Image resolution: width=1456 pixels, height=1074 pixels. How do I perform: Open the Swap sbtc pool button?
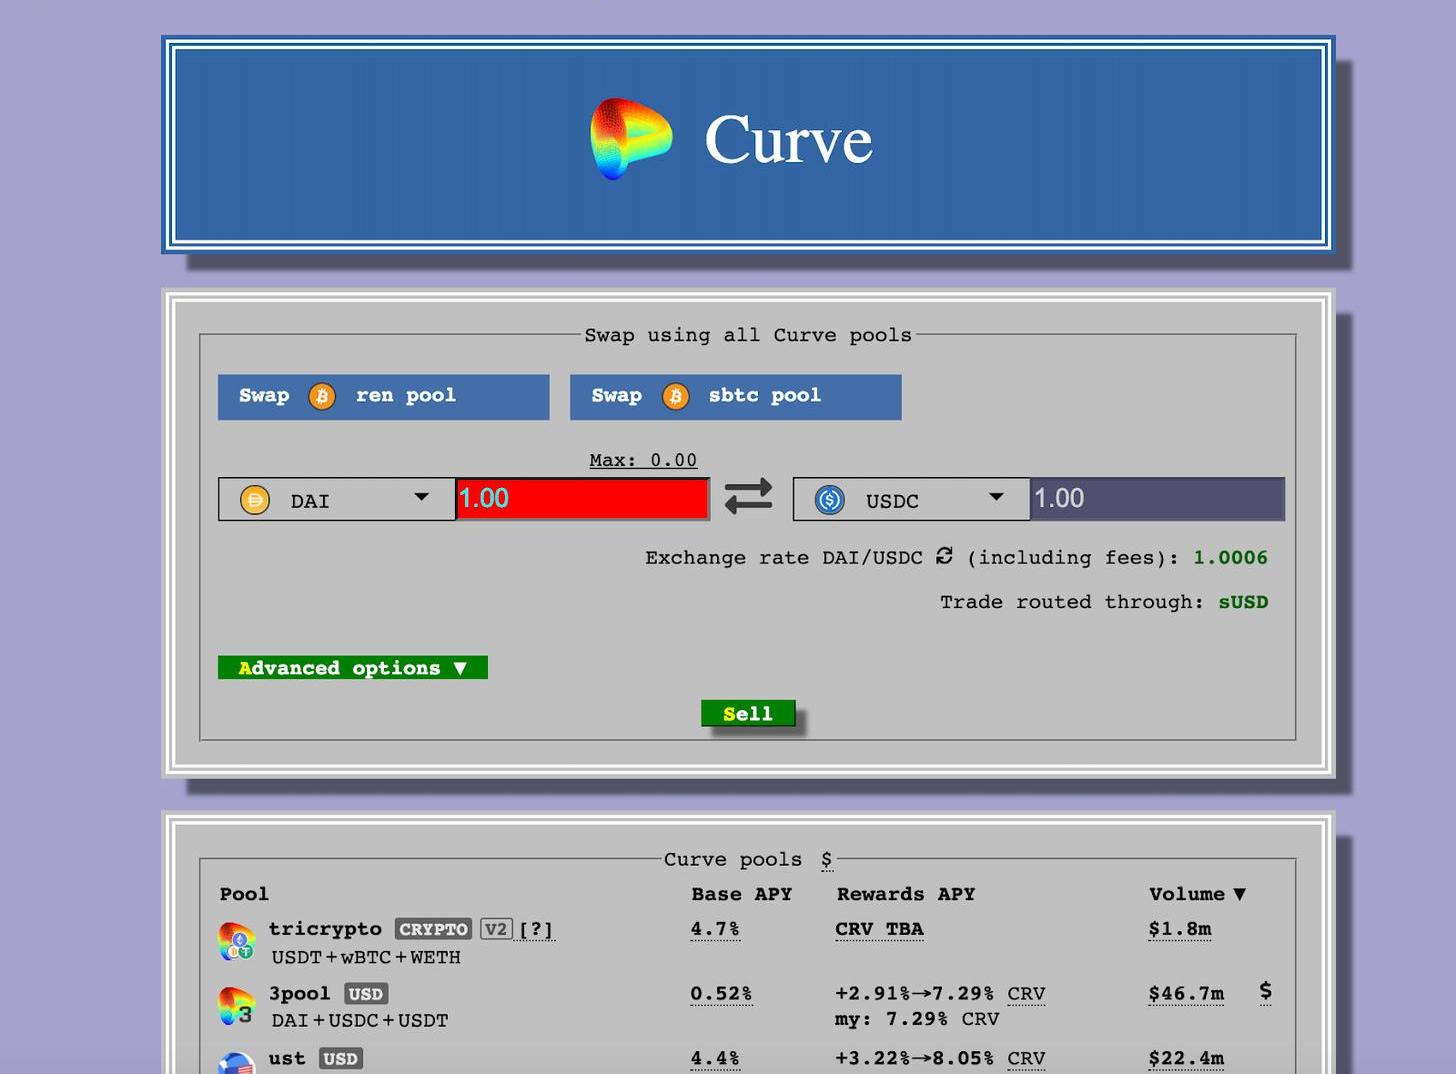tap(735, 396)
